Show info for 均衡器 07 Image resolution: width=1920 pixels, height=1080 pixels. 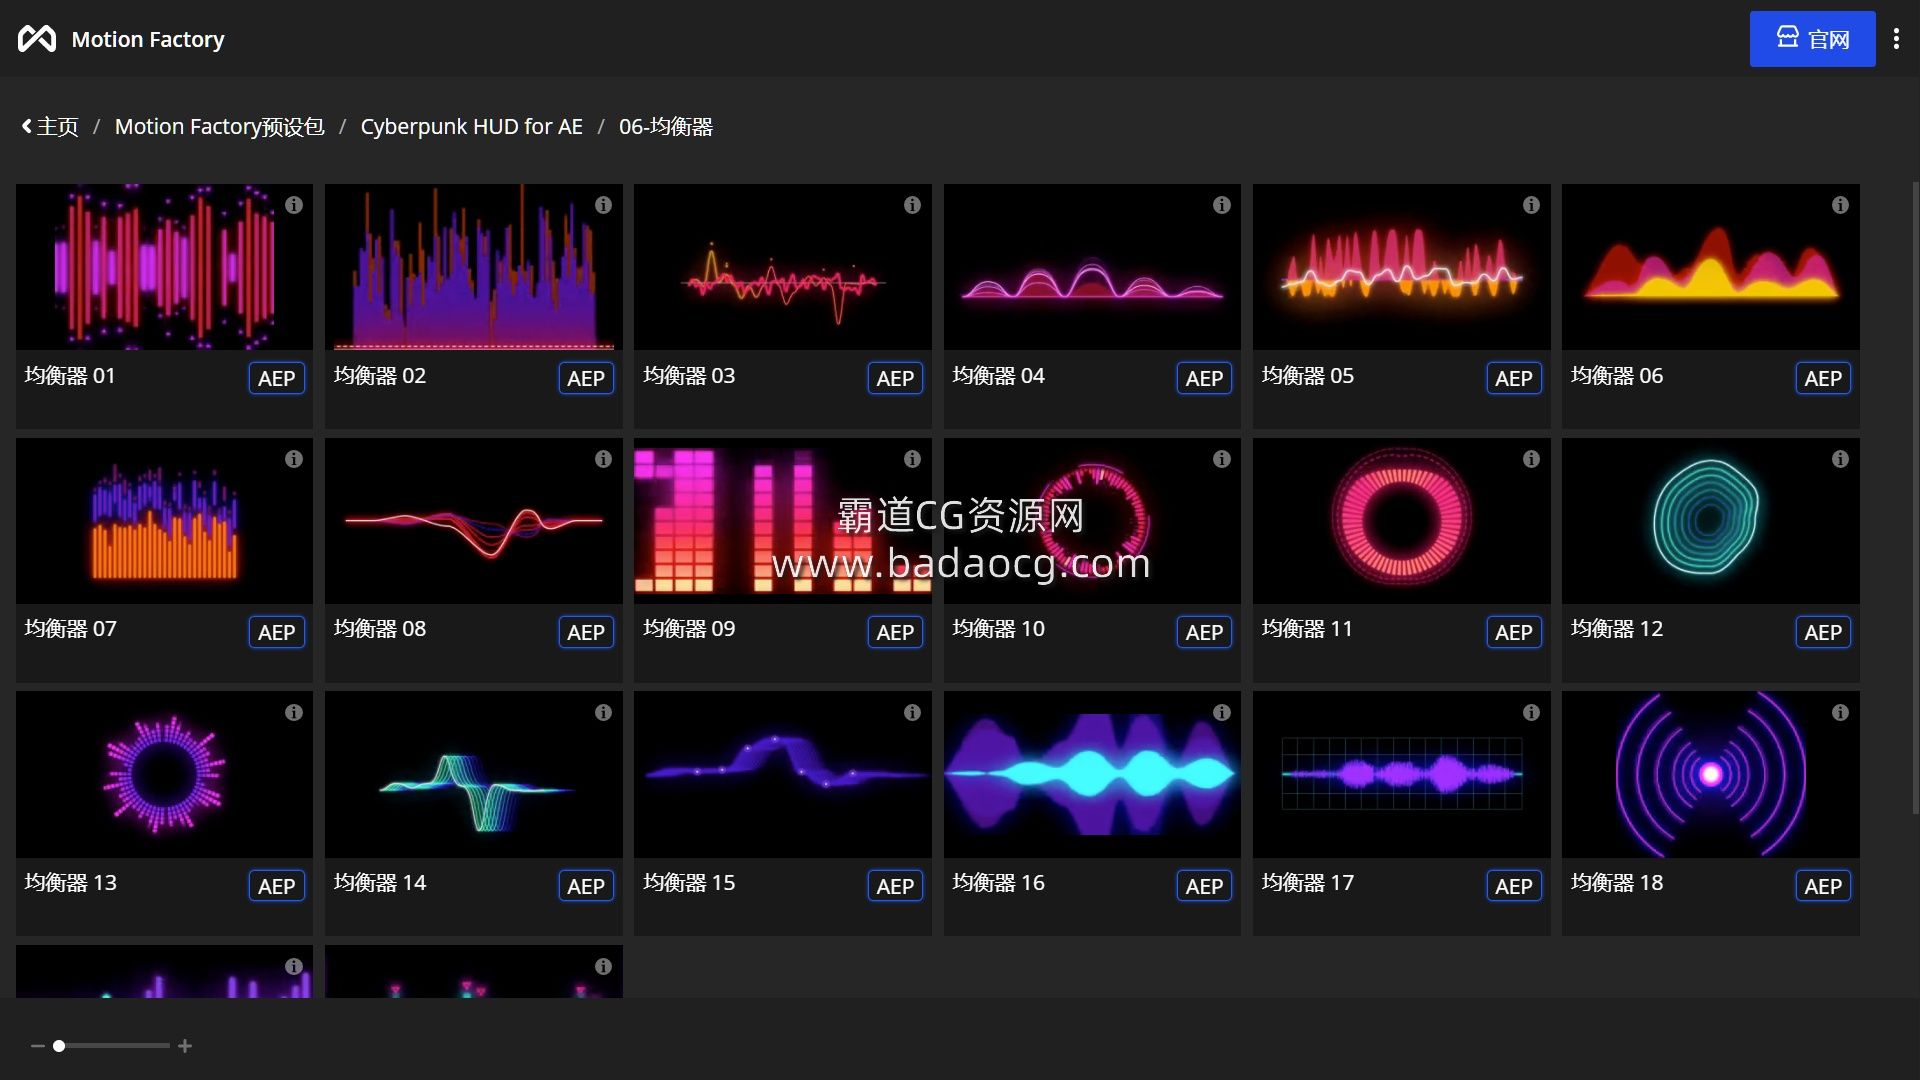[294, 459]
